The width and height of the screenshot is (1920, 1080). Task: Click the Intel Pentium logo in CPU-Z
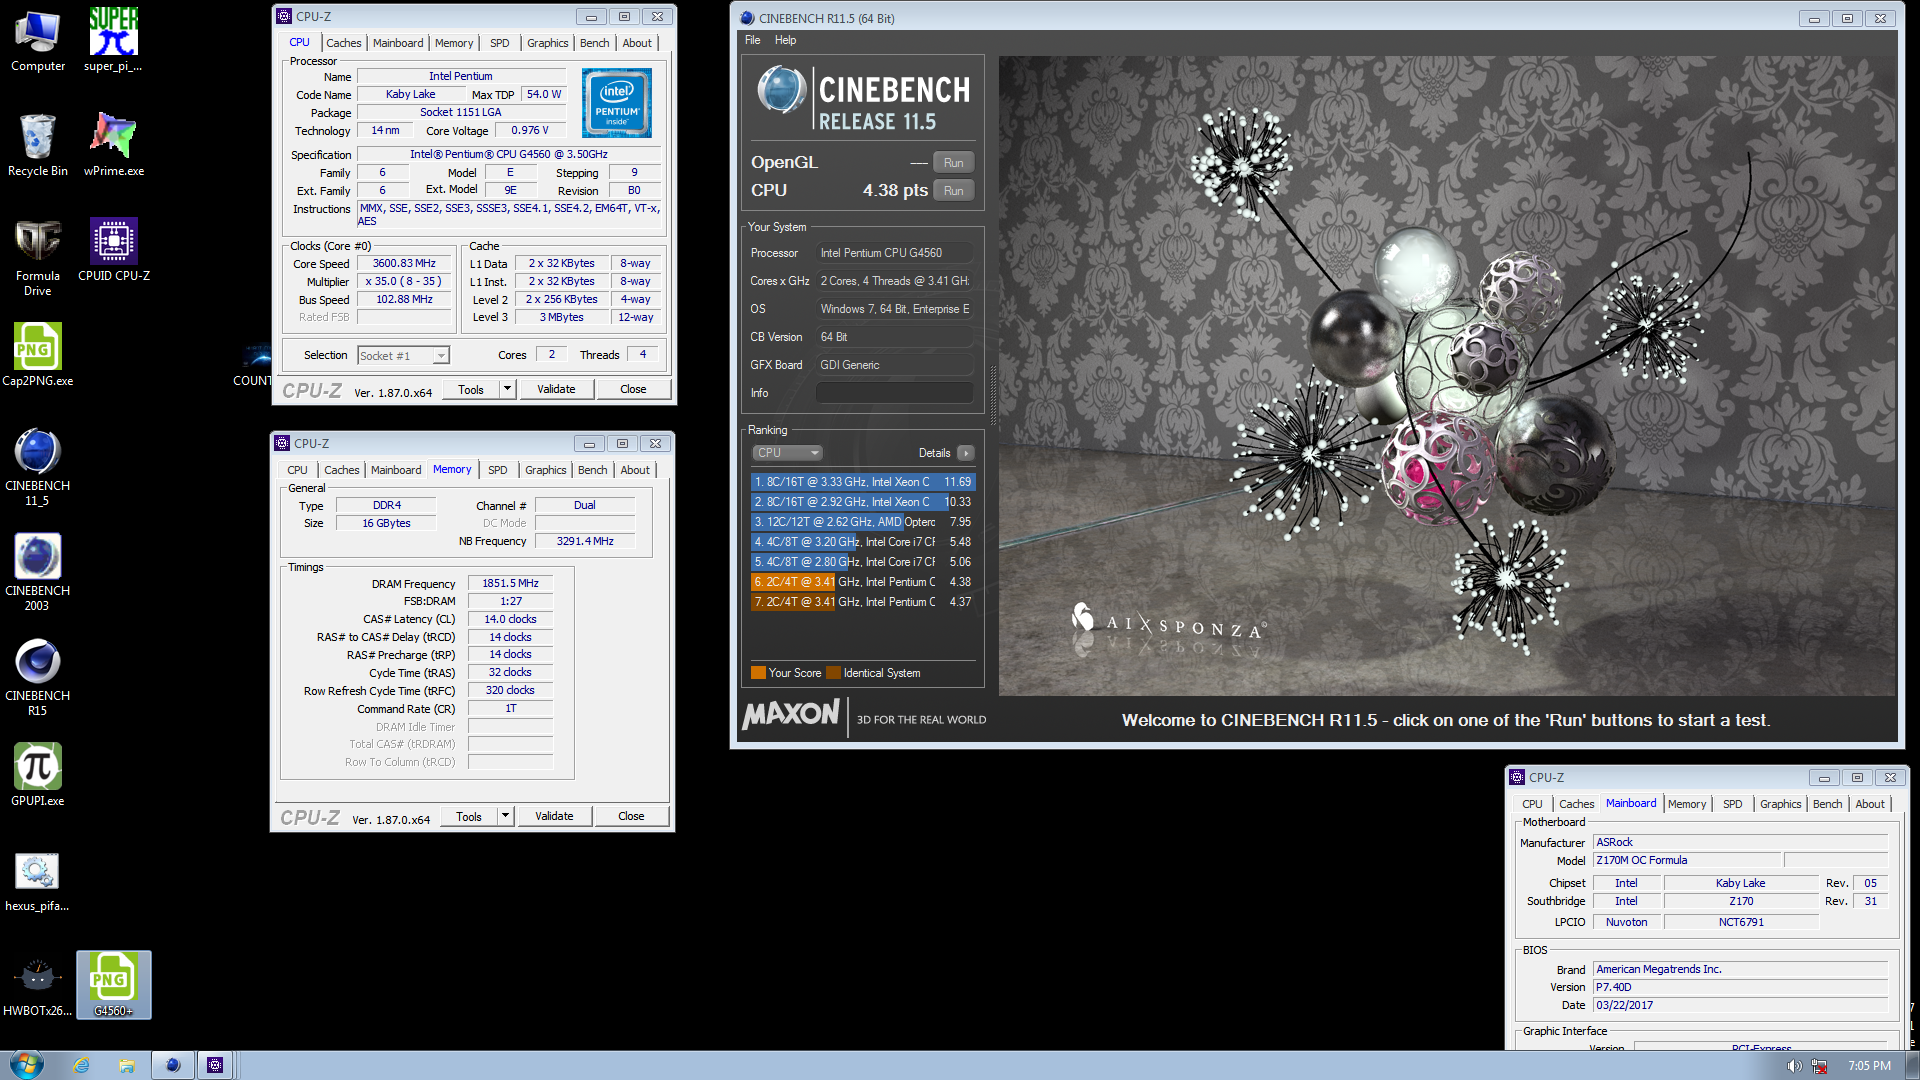coord(617,103)
